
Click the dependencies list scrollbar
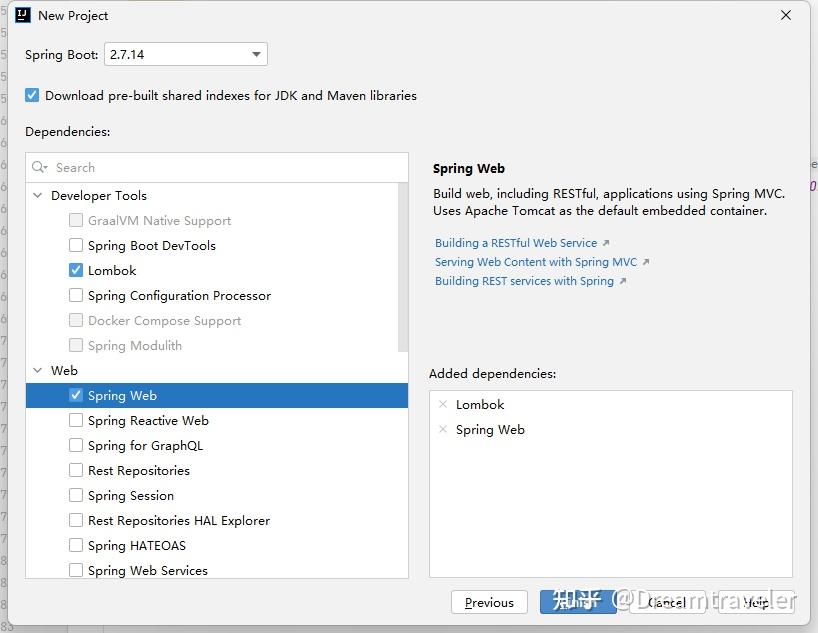[x=403, y=267]
